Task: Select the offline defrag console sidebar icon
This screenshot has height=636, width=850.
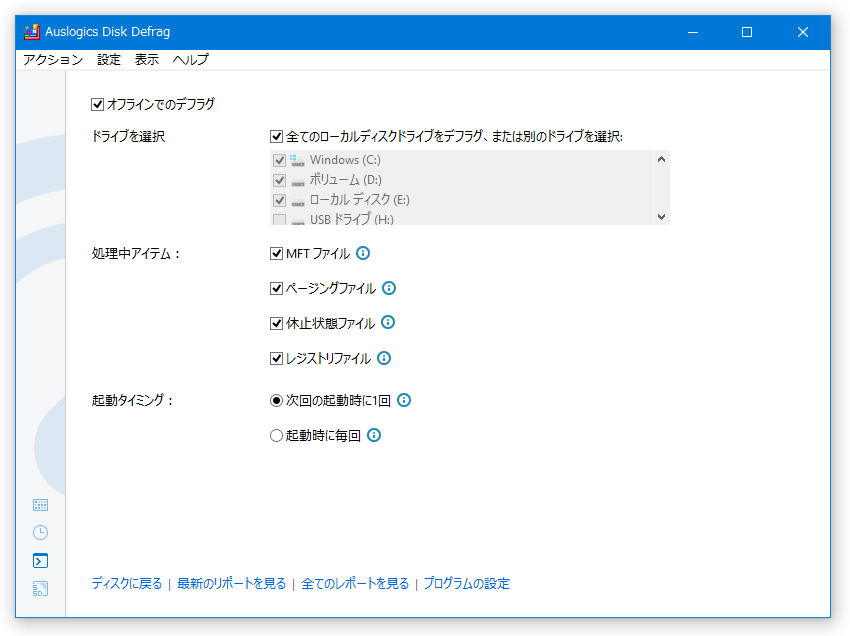Action: (x=40, y=560)
